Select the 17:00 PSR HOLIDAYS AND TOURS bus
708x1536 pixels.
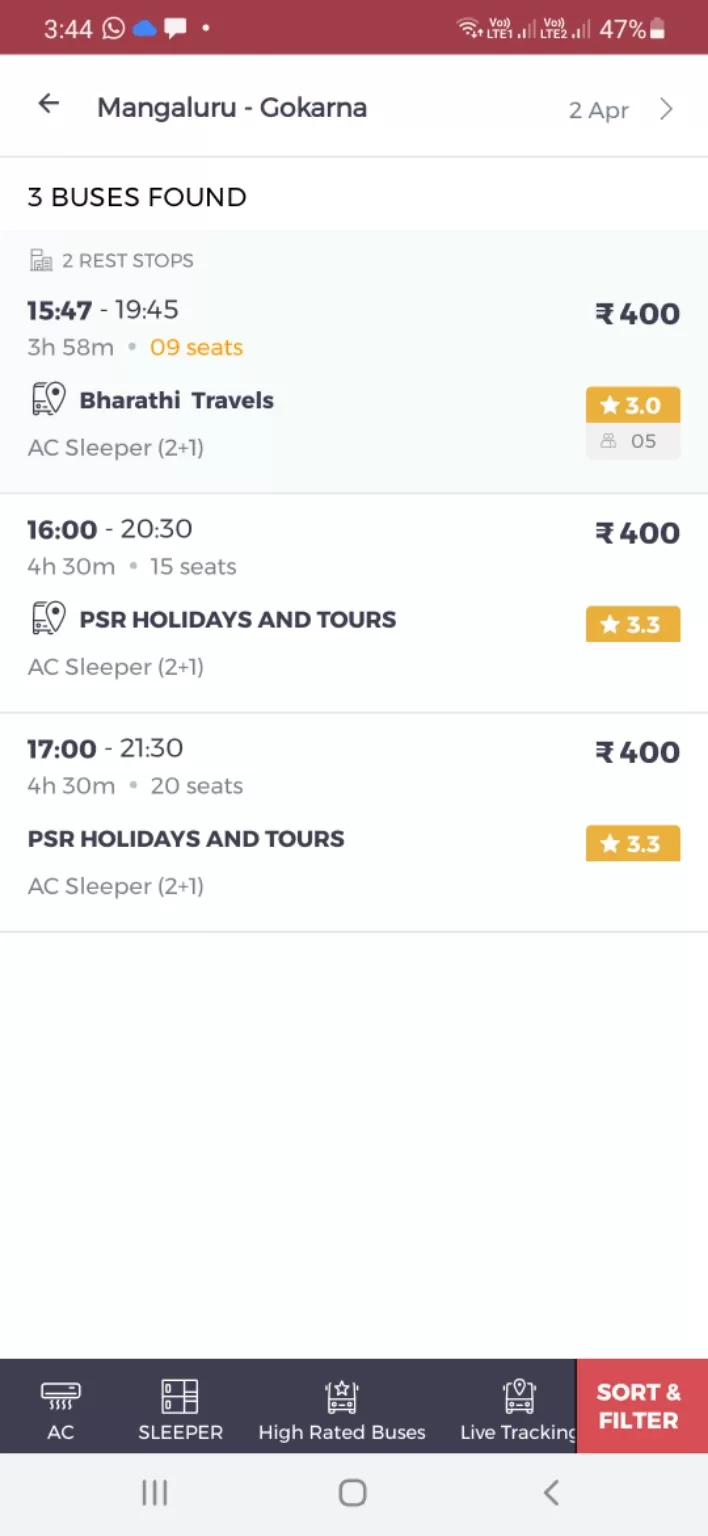[354, 823]
